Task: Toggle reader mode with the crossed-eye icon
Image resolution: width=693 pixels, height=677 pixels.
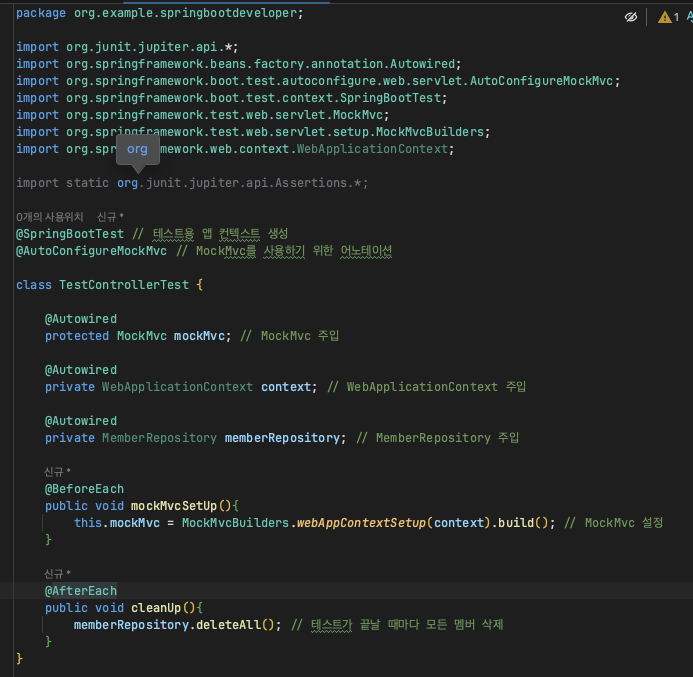Action: (x=631, y=17)
